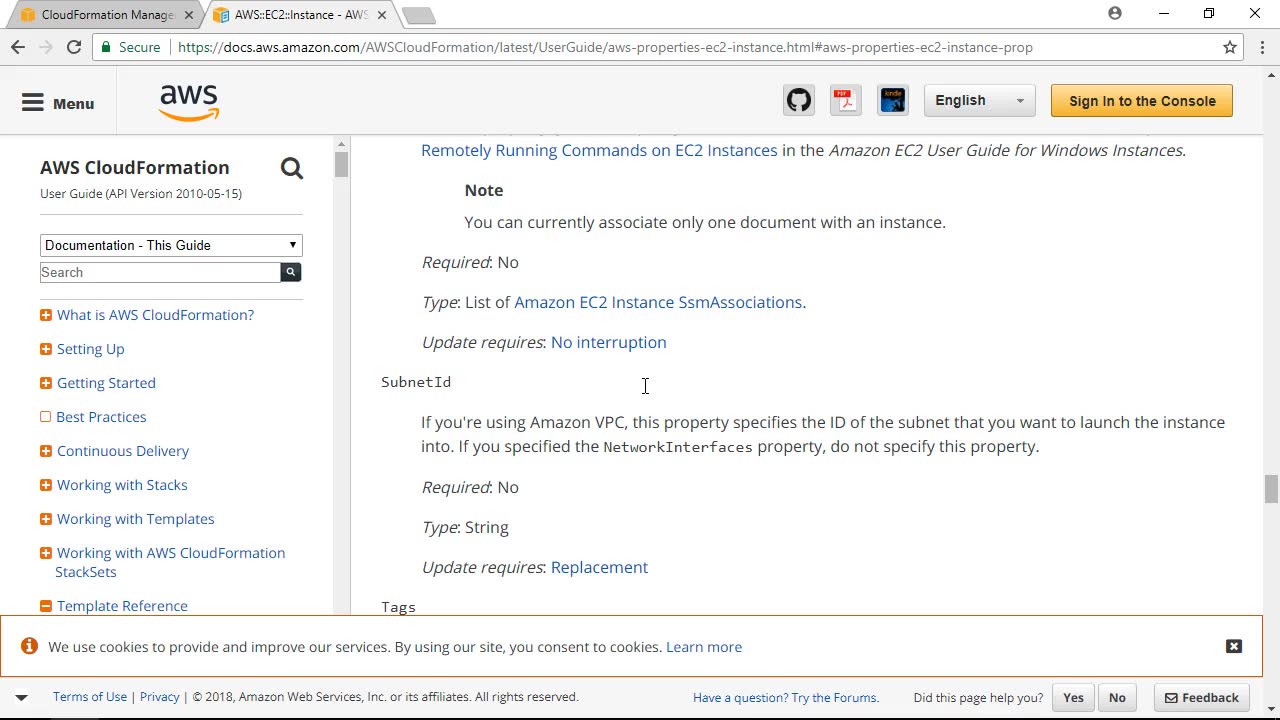Click the sidebar magnifier search icon
The image size is (1280, 720).
tap(291, 168)
